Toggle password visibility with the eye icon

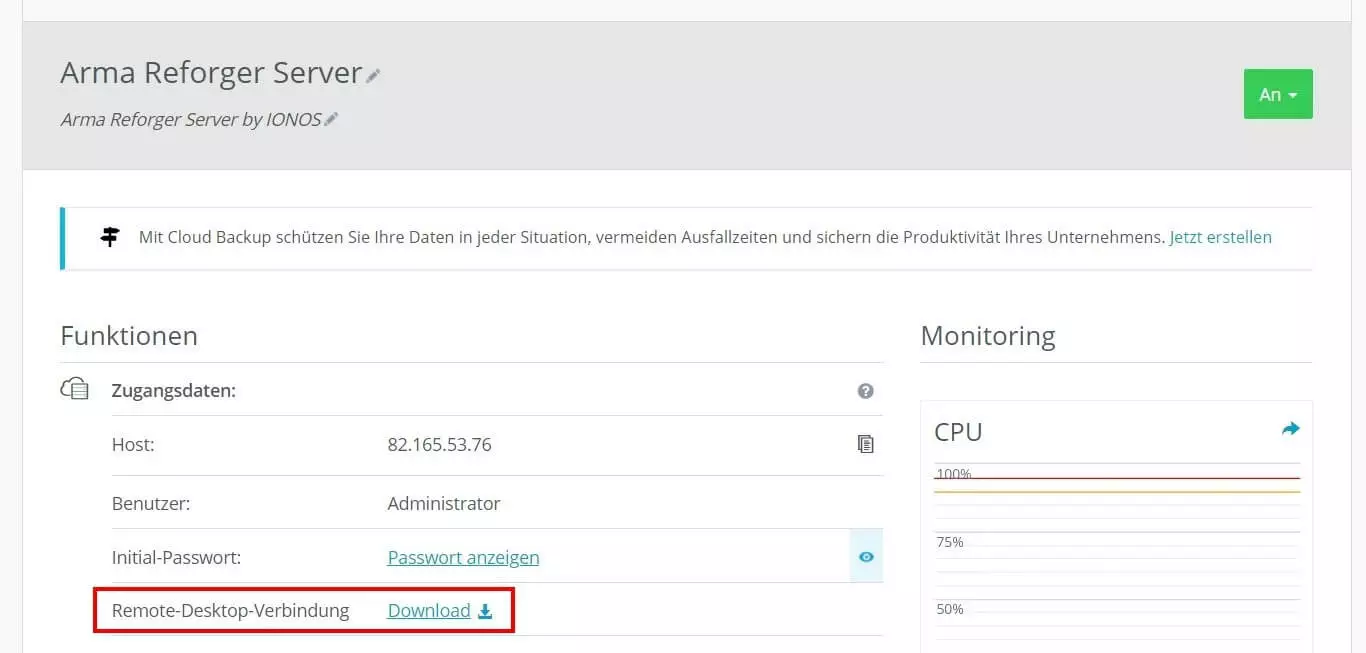coord(866,557)
